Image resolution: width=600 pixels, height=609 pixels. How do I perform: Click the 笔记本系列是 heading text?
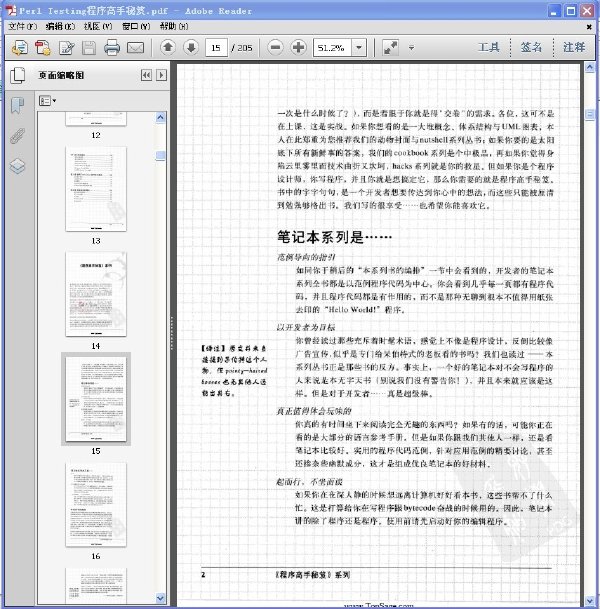[334, 237]
